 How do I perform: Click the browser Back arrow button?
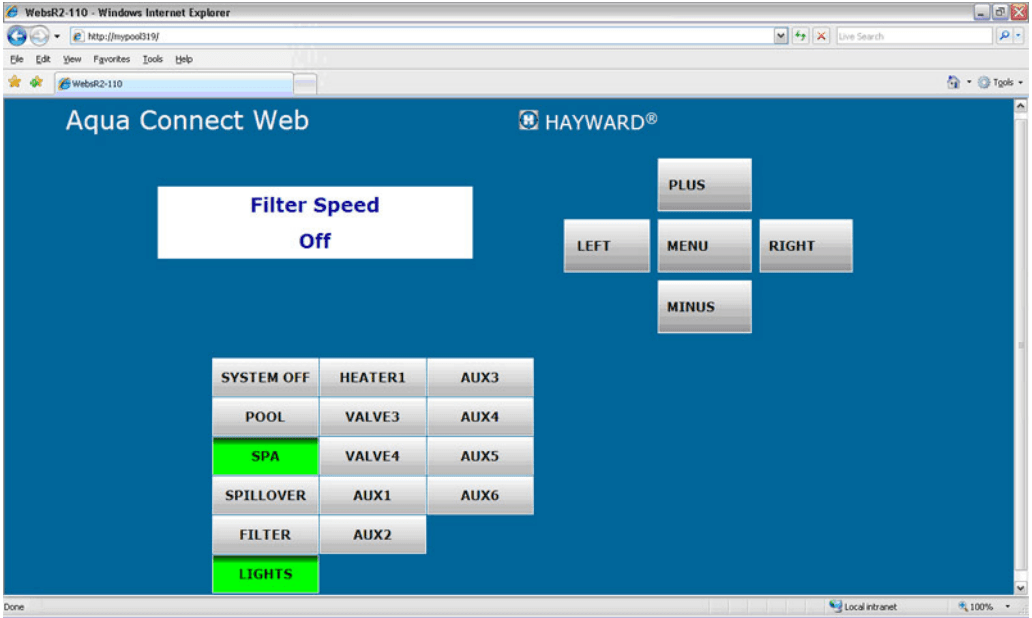tap(17, 36)
